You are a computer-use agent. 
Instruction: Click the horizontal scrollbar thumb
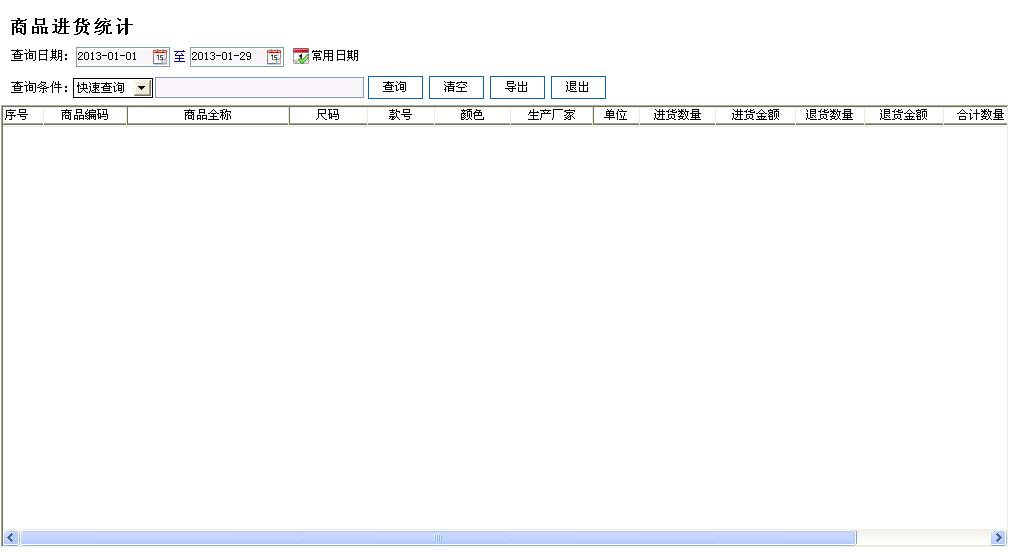(438, 538)
